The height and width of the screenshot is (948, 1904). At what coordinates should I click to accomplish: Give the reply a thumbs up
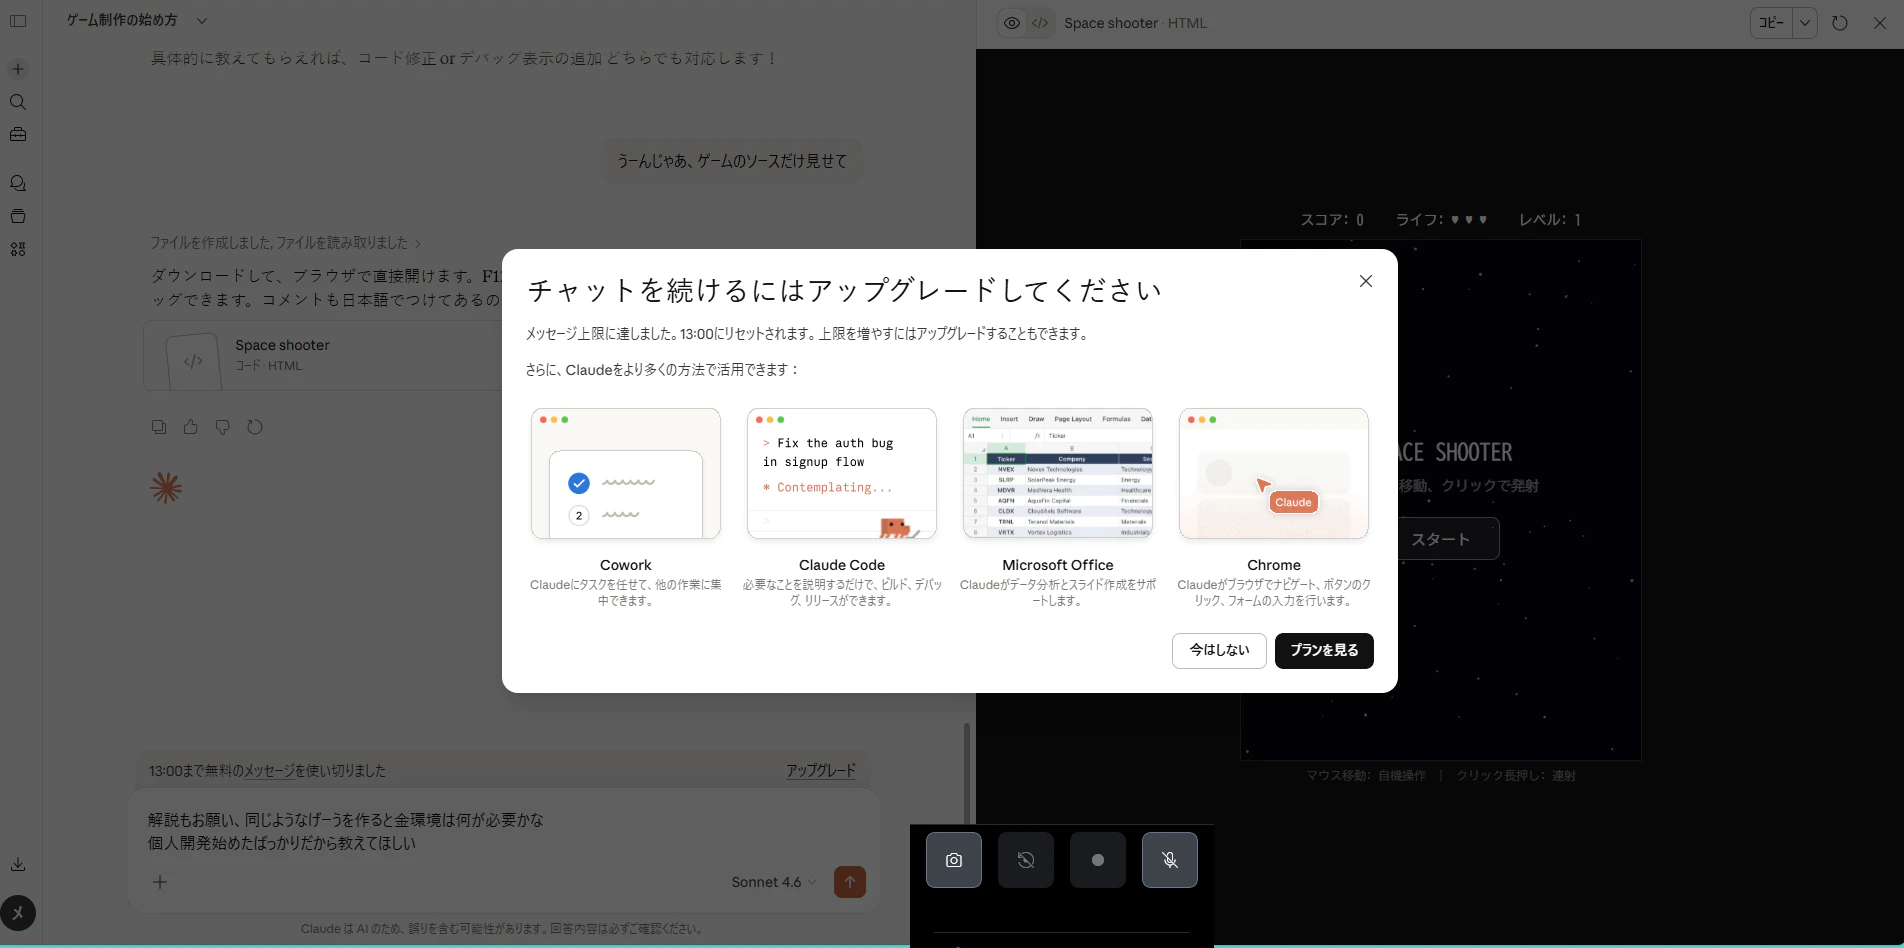pos(191,427)
